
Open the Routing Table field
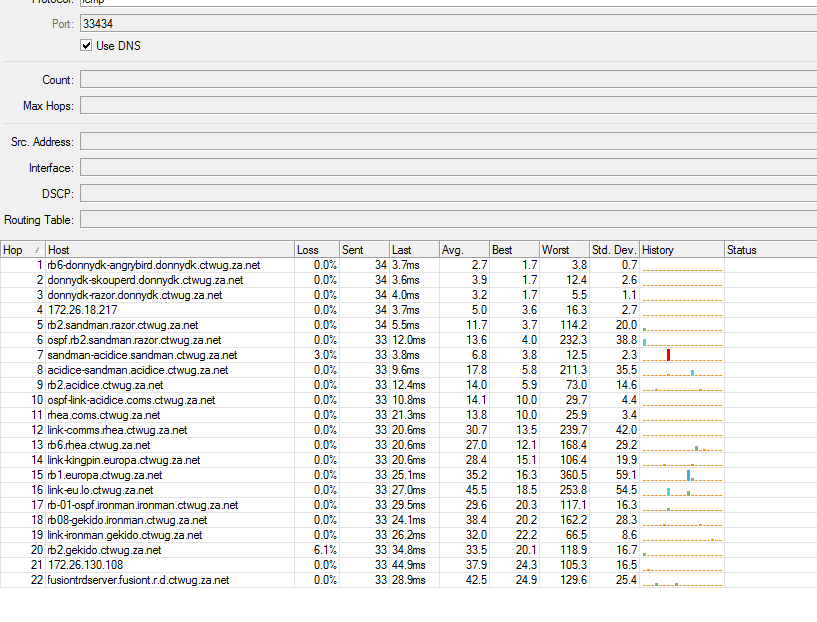[x=448, y=220]
